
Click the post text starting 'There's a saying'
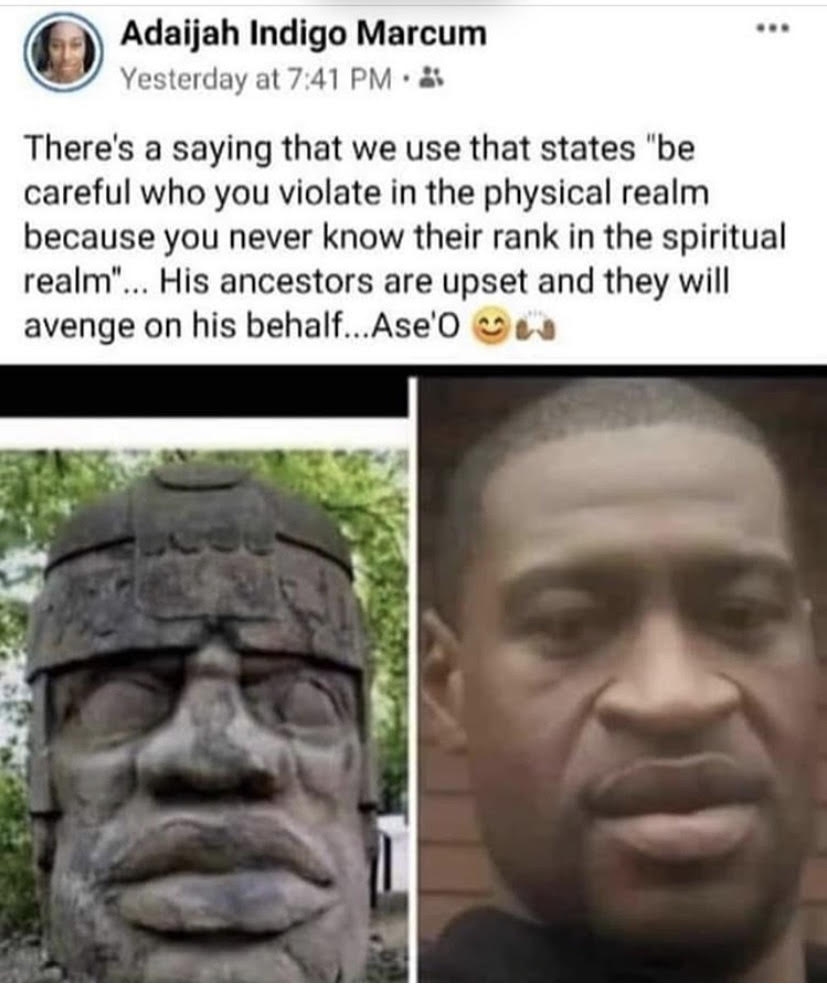point(405,236)
